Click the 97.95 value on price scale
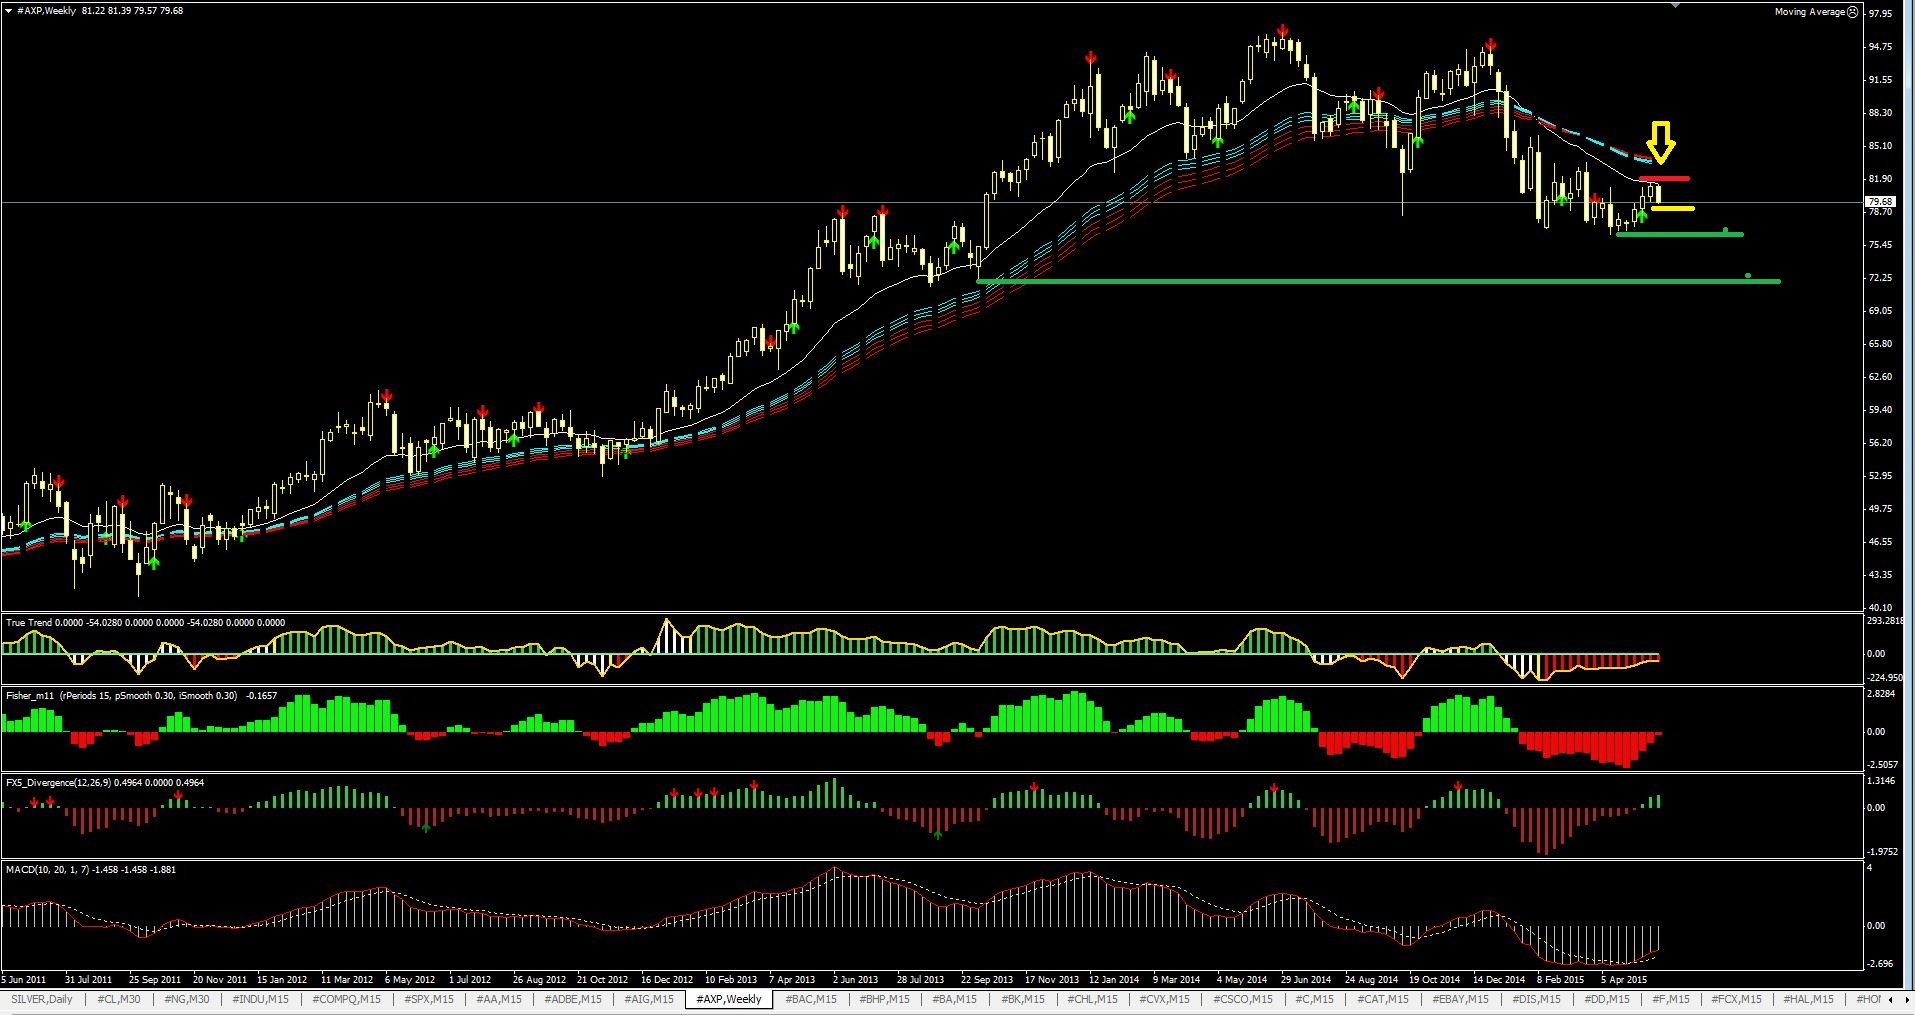Viewport: 1915px width, 1015px height. 1880,14
